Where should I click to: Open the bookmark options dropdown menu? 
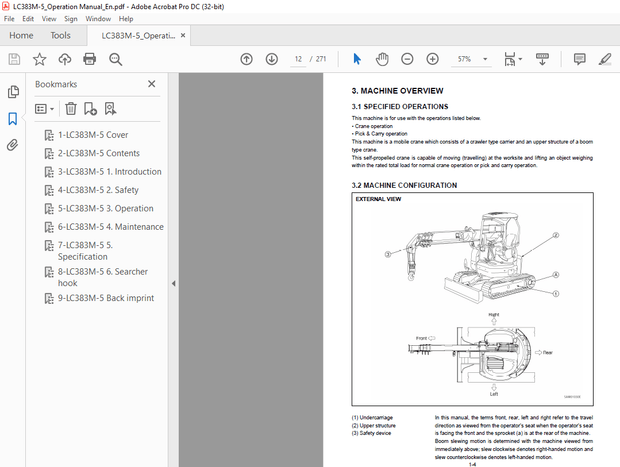[x=45, y=109]
